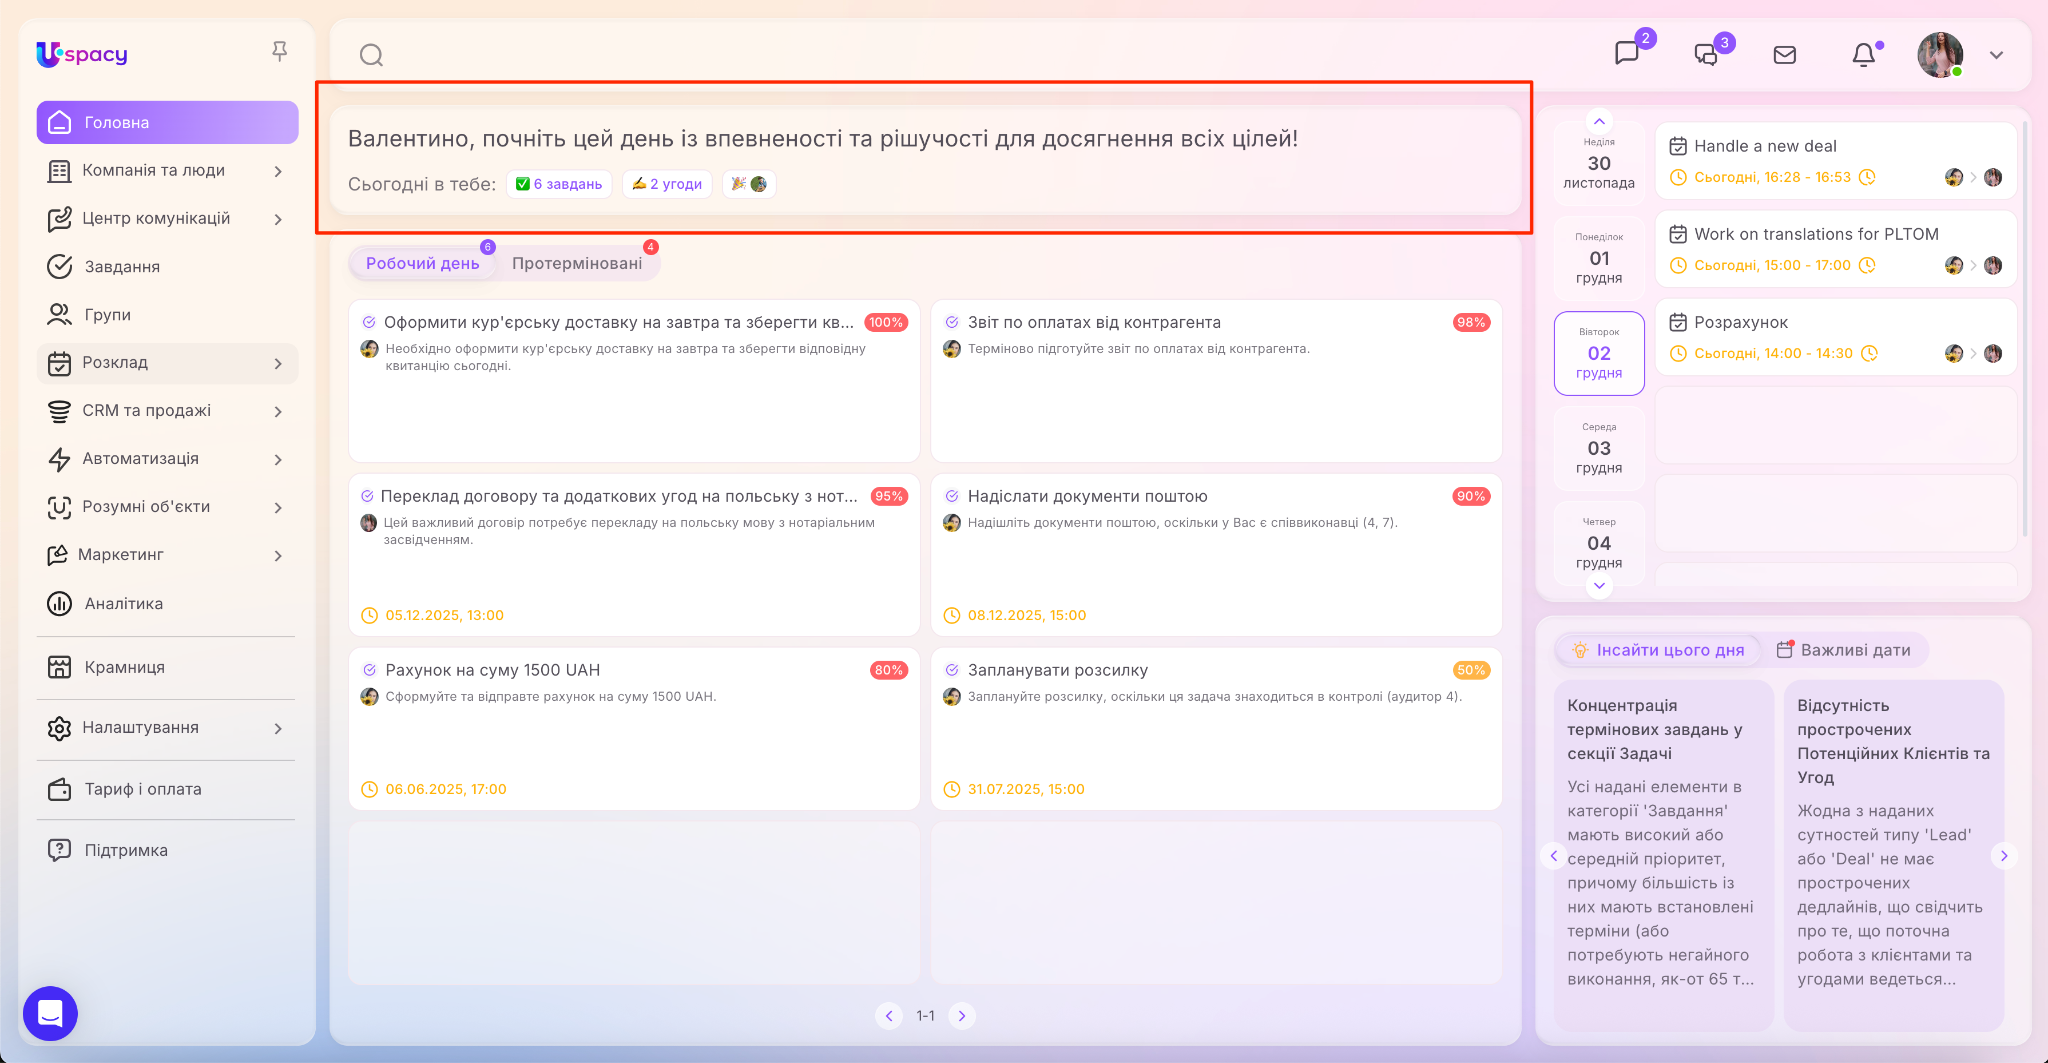Go to next insights card
This screenshot has height=1063, width=2048.
tap(2003, 855)
